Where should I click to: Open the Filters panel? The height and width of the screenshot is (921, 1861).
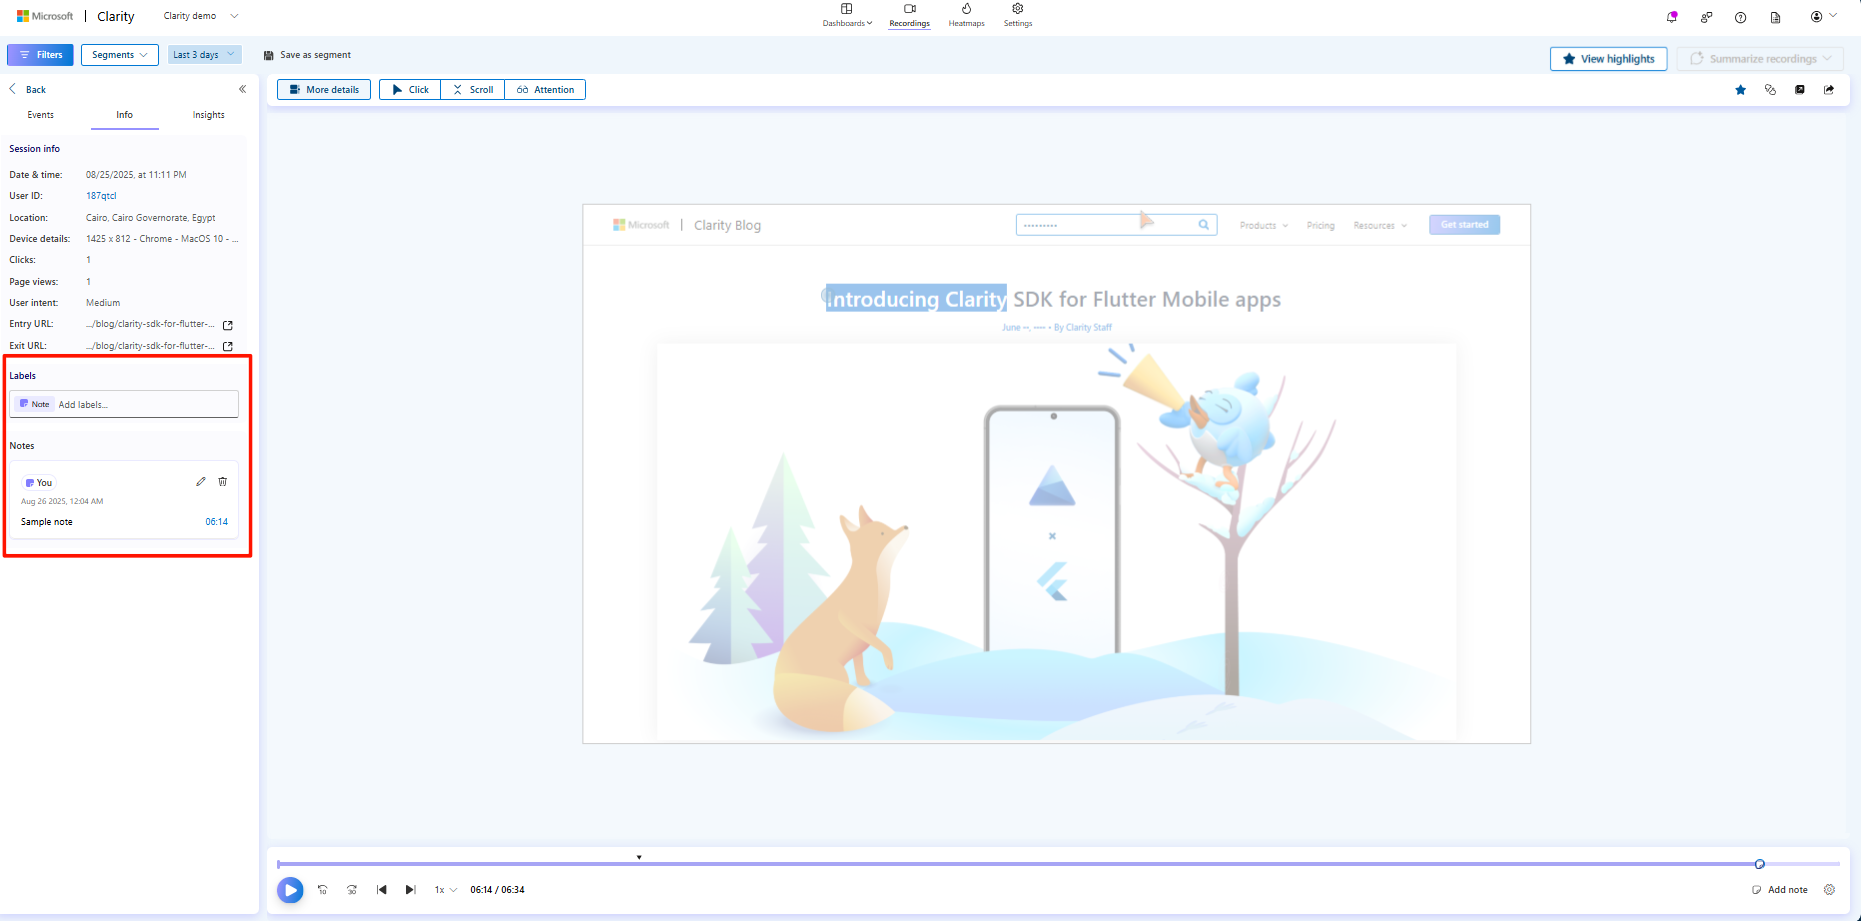click(x=40, y=55)
